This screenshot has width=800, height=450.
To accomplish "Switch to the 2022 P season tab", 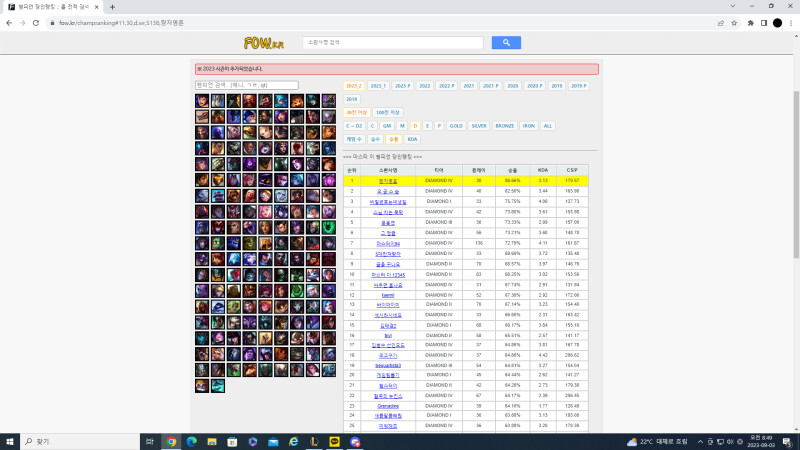I will (x=446, y=86).
